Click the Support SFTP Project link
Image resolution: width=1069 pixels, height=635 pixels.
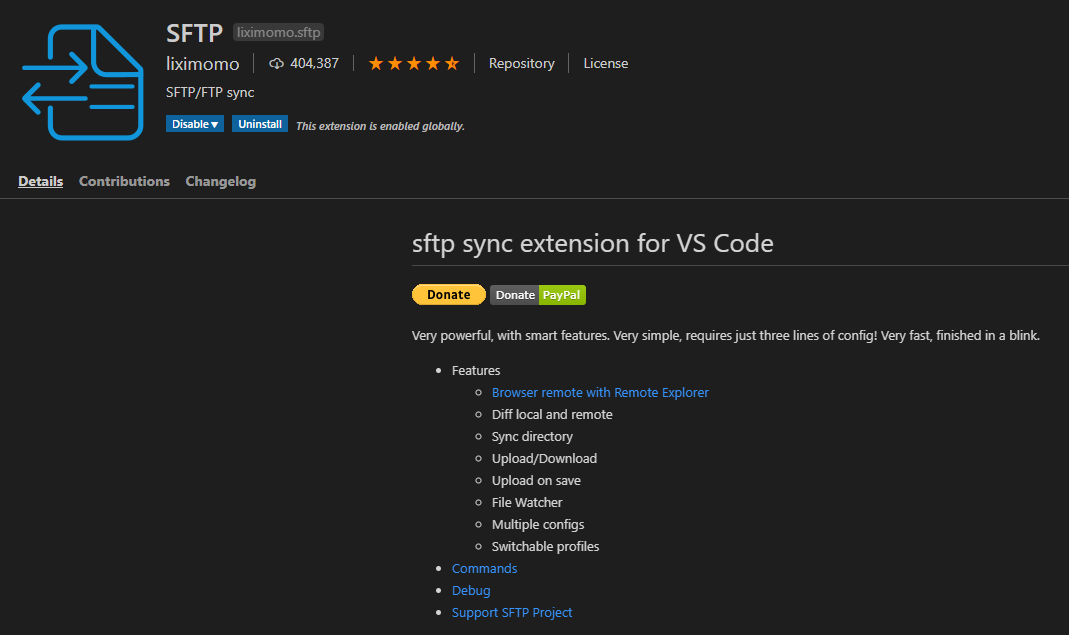(x=512, y=612)
